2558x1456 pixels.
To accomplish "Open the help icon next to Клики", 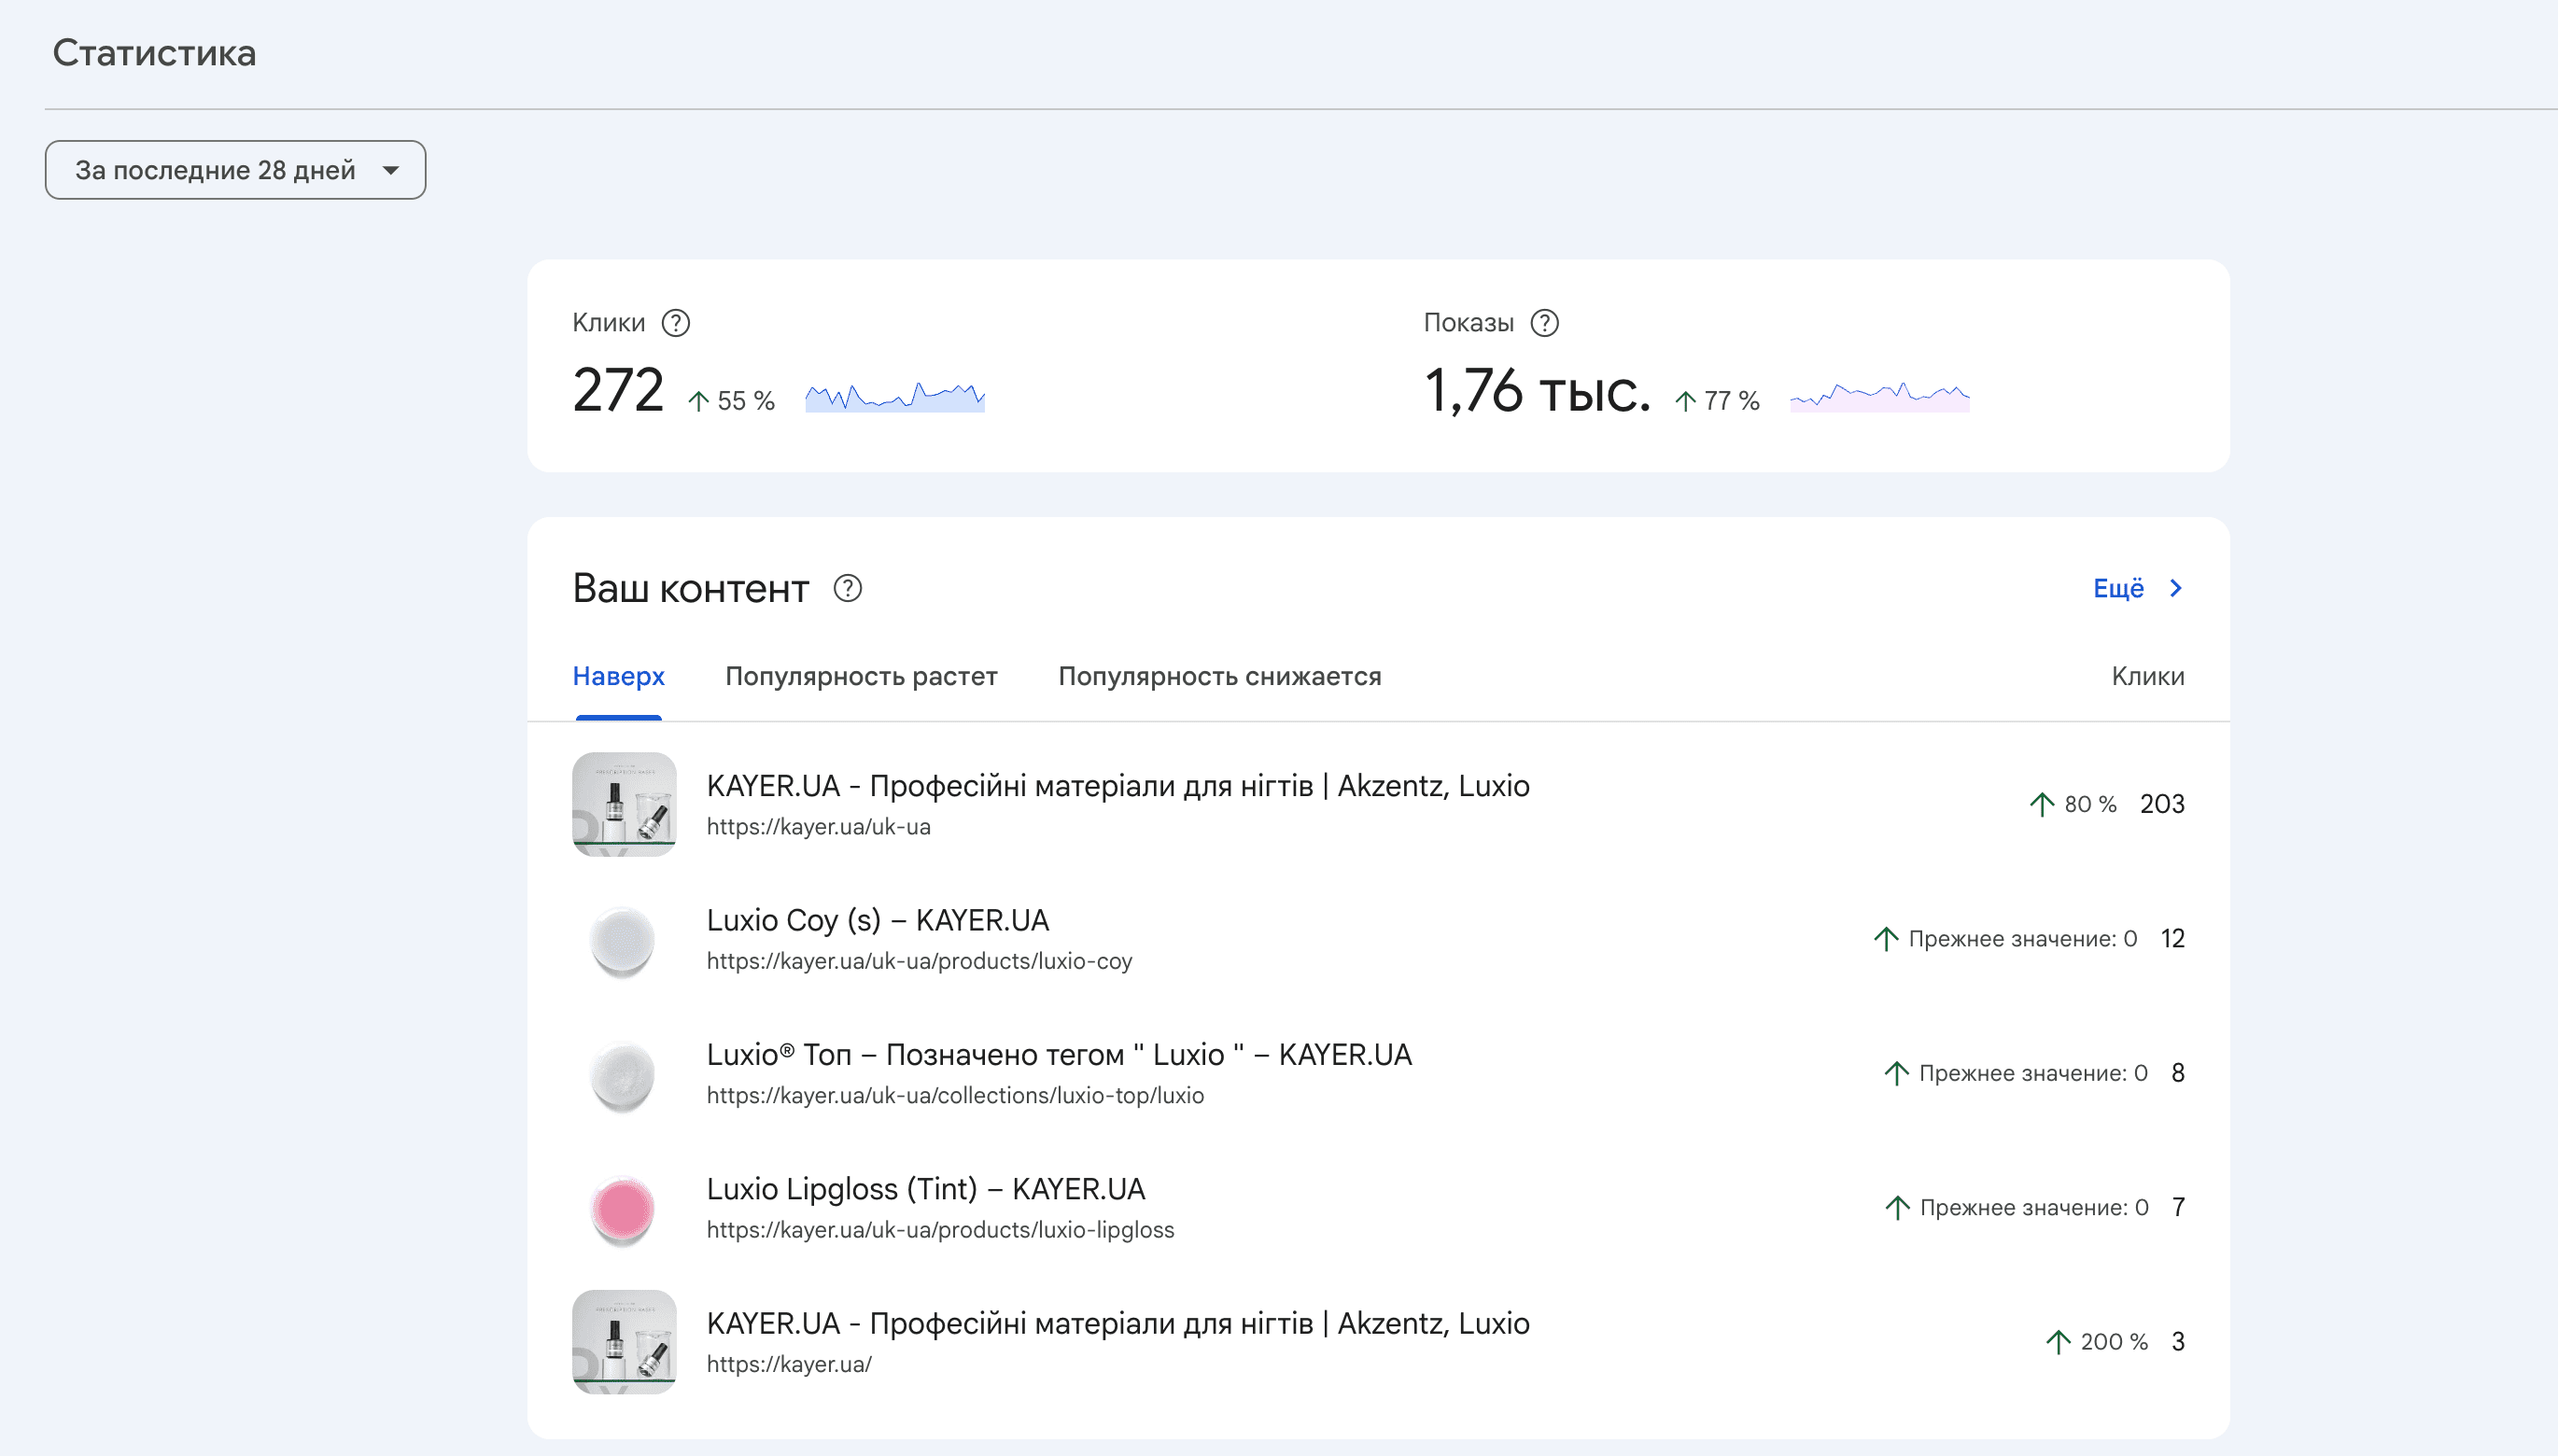I will pyautogui.click(x=676, y=323).
